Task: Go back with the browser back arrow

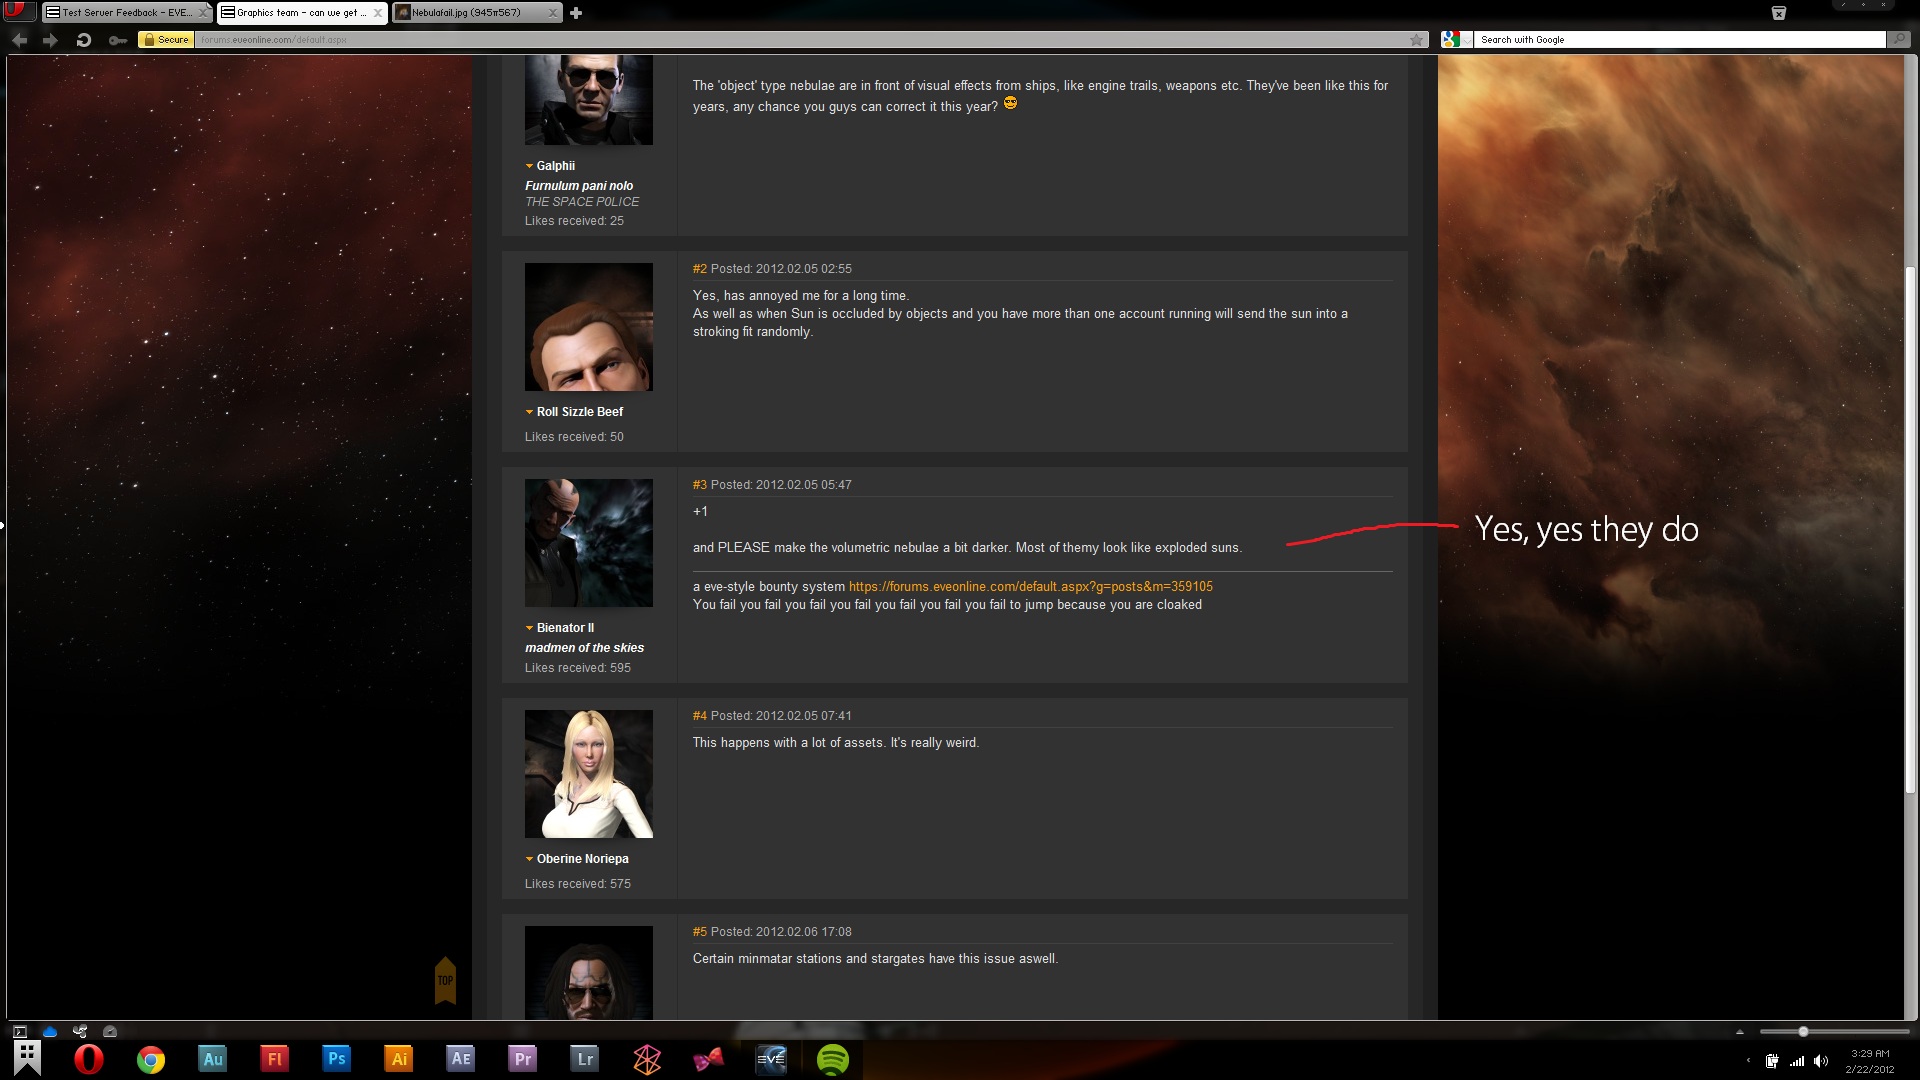Action: (x=19, y=40)
